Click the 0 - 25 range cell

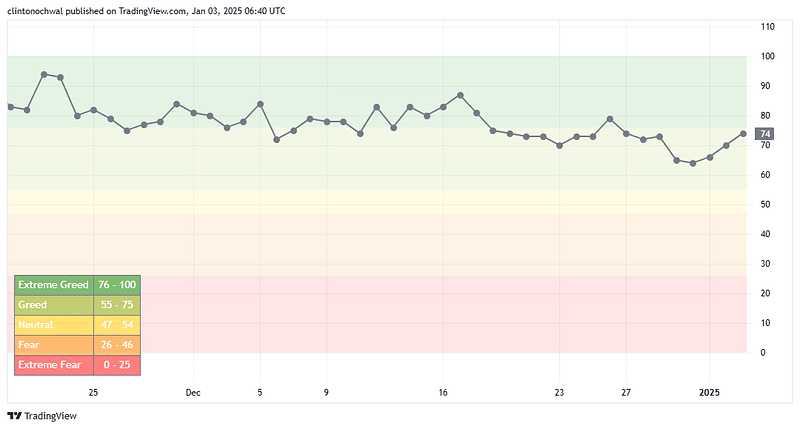[117, 365]
